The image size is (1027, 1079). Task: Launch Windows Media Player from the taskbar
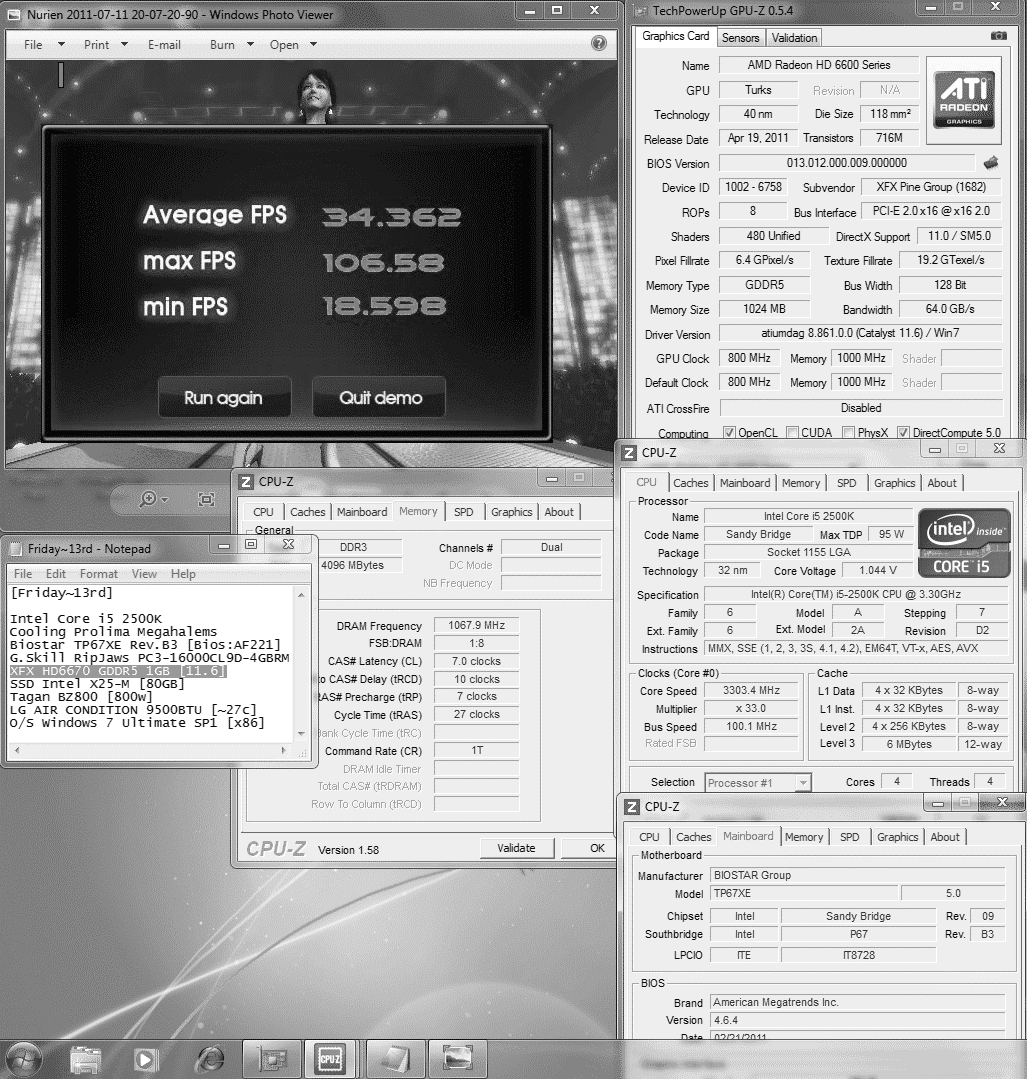point(145,1058)
